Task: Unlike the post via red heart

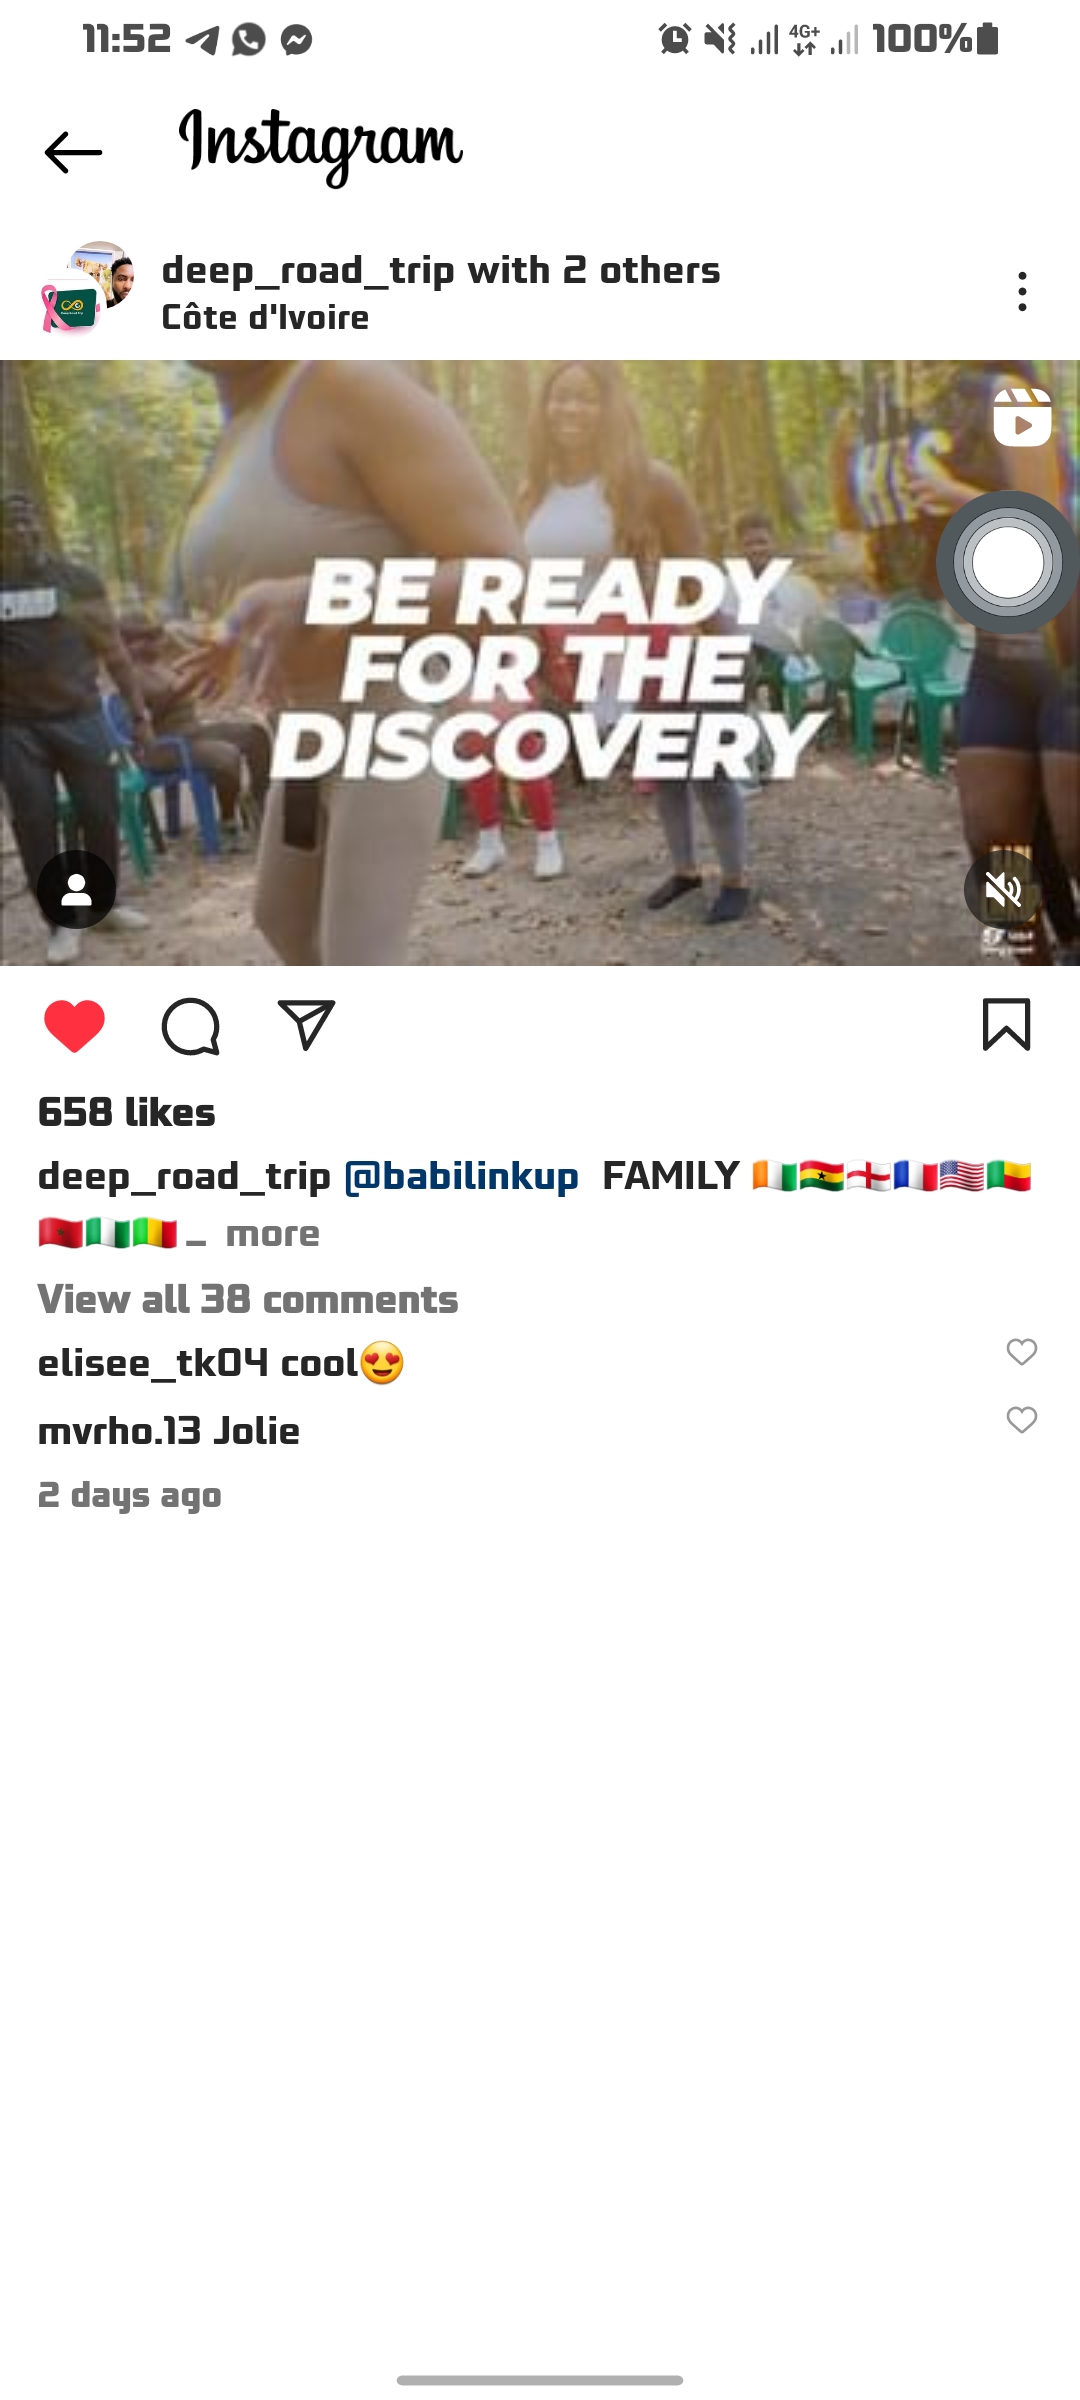Action: (x=74, y=1026)
